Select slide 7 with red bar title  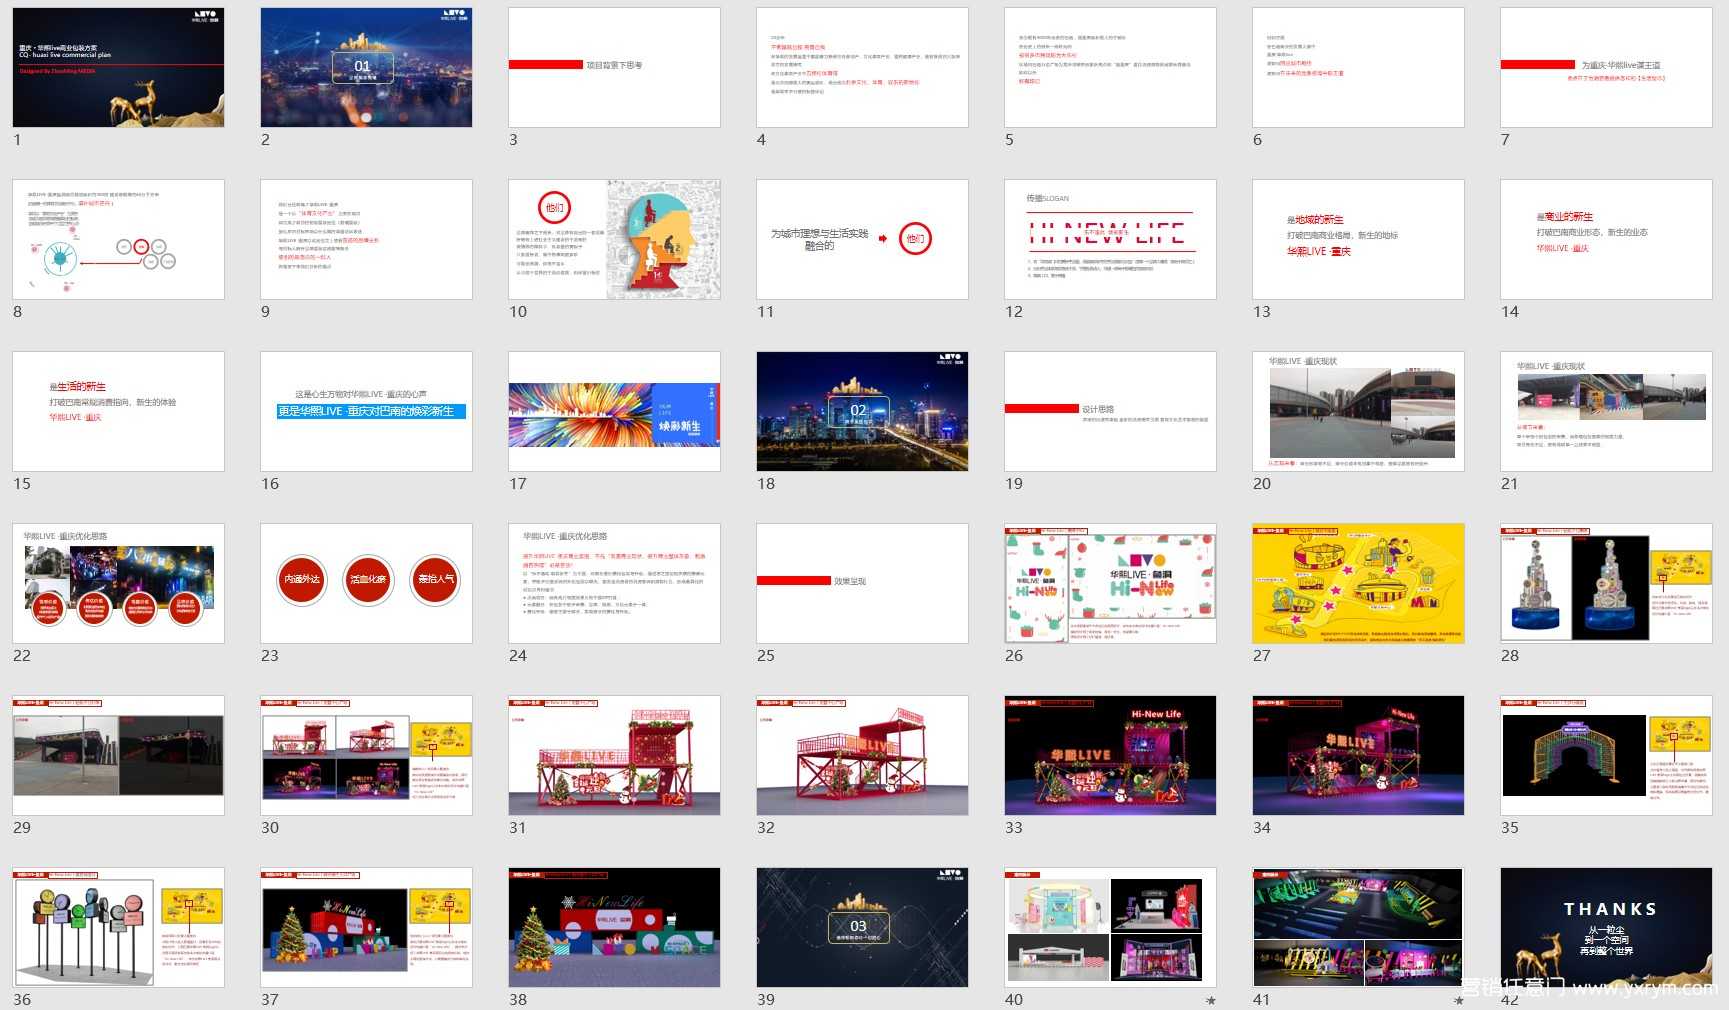[x=1606, y=67]
